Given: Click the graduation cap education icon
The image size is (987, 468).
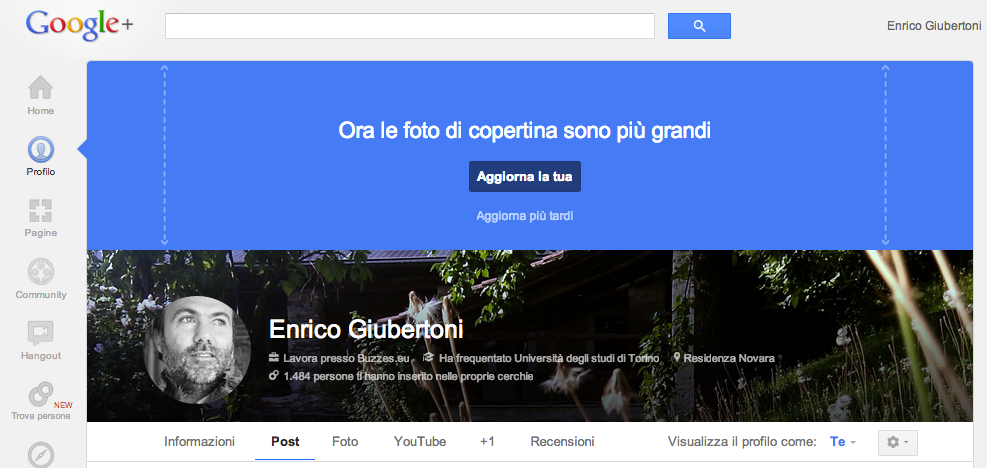Looking at the screenshot, I should 429,358.
